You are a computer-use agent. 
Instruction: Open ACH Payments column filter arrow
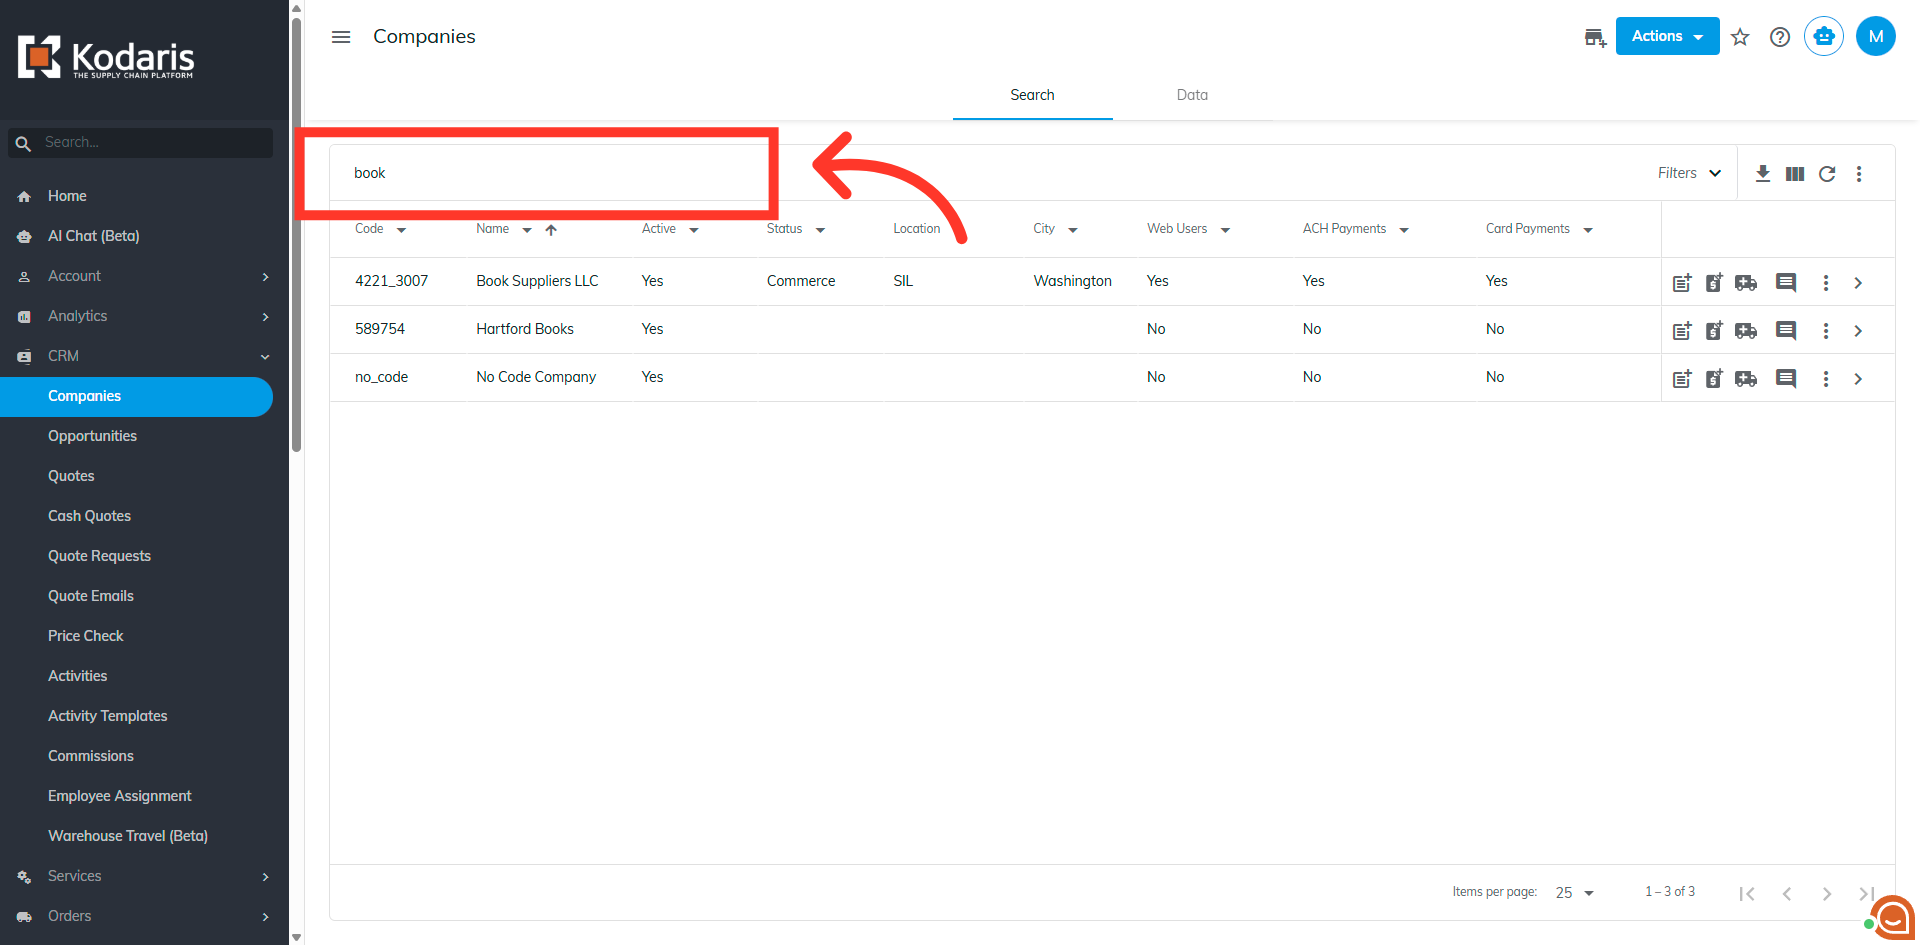coord(1404,230)
